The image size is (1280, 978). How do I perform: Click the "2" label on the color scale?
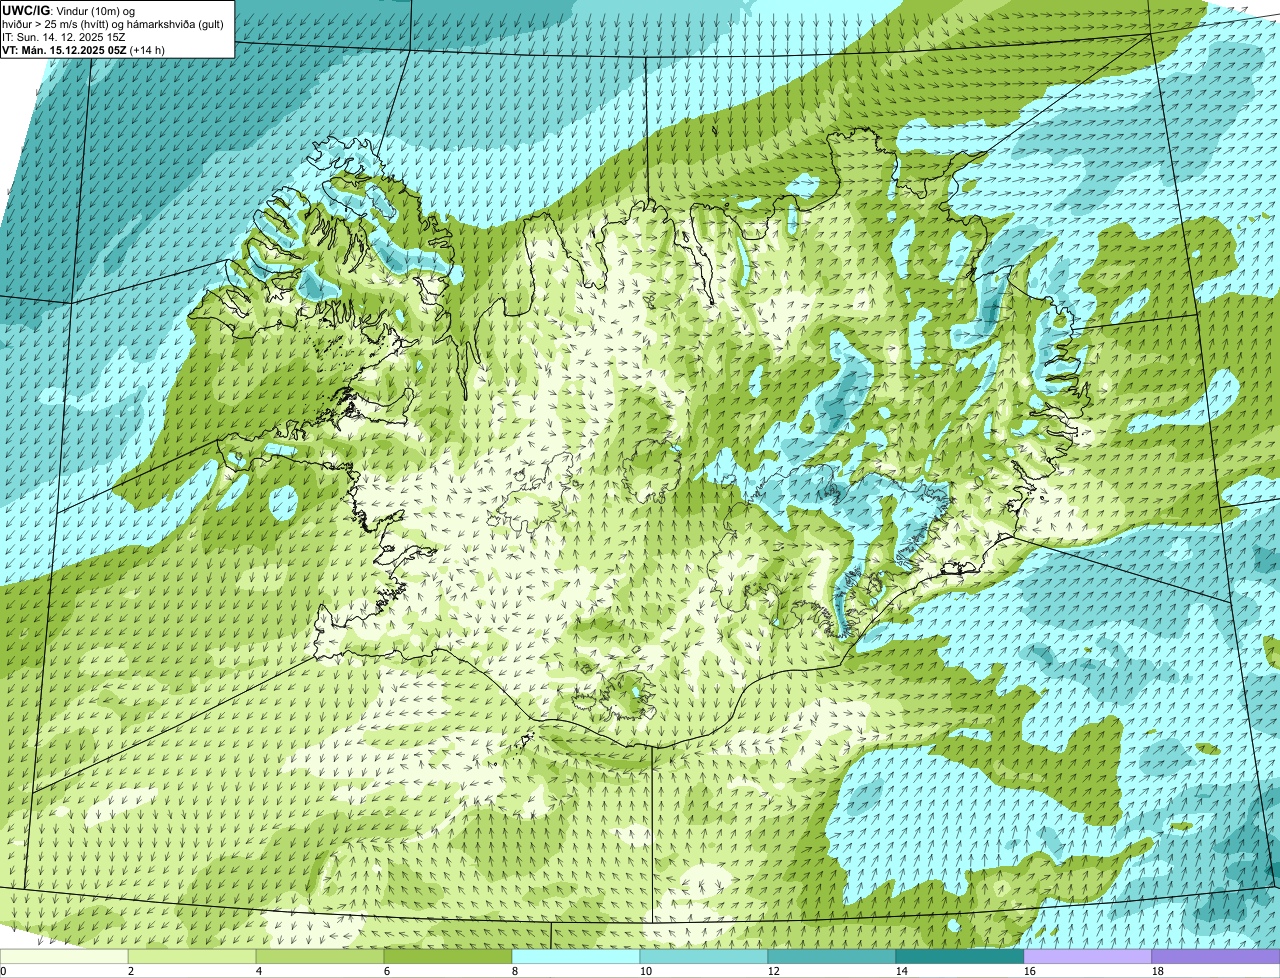click(x=131, y=971)
